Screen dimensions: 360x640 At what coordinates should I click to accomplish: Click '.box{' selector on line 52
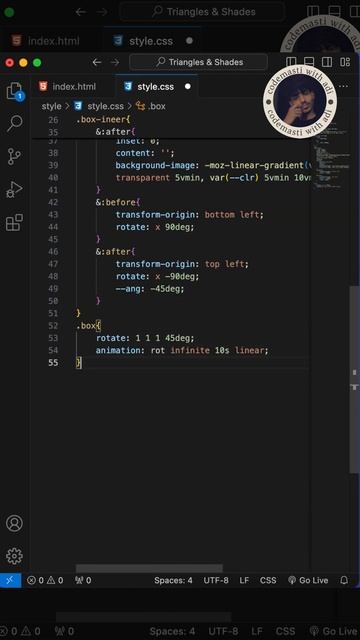pos(88,326)
